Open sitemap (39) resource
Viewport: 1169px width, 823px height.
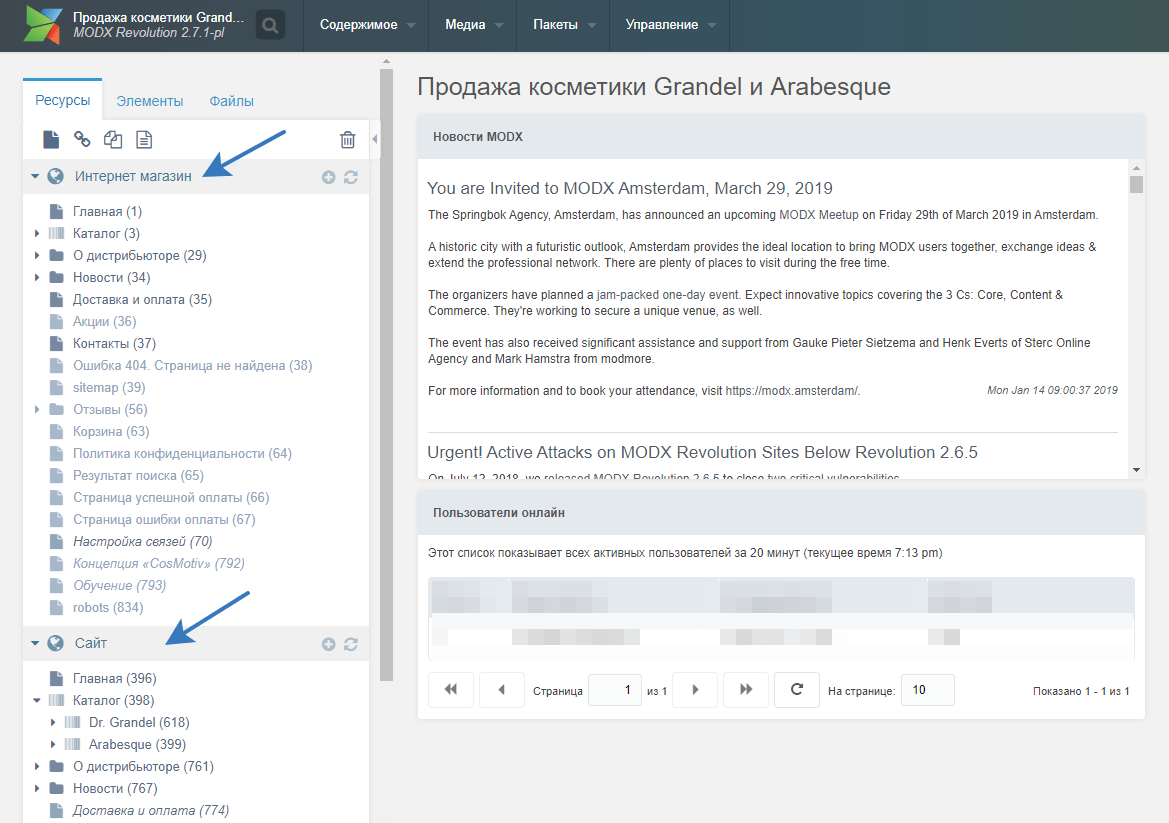coord(109,387)
